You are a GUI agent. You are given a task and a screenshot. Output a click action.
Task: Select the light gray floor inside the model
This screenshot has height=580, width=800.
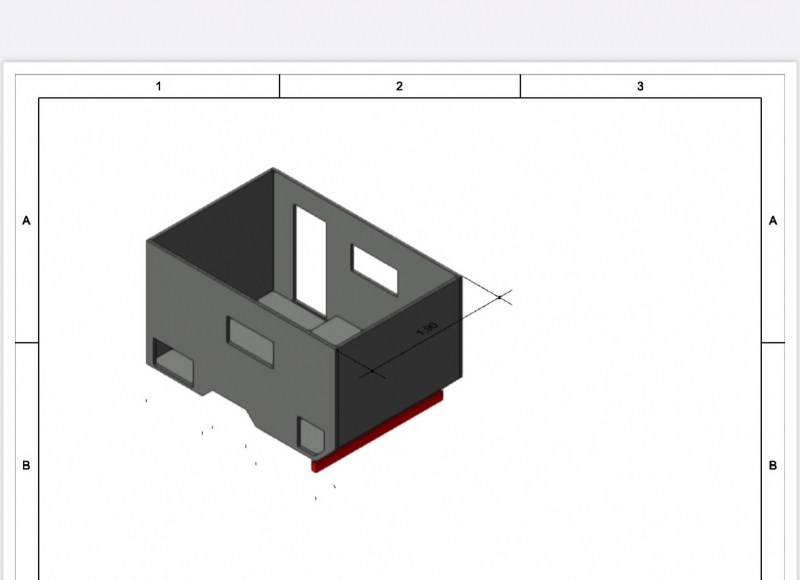point(300,315)
